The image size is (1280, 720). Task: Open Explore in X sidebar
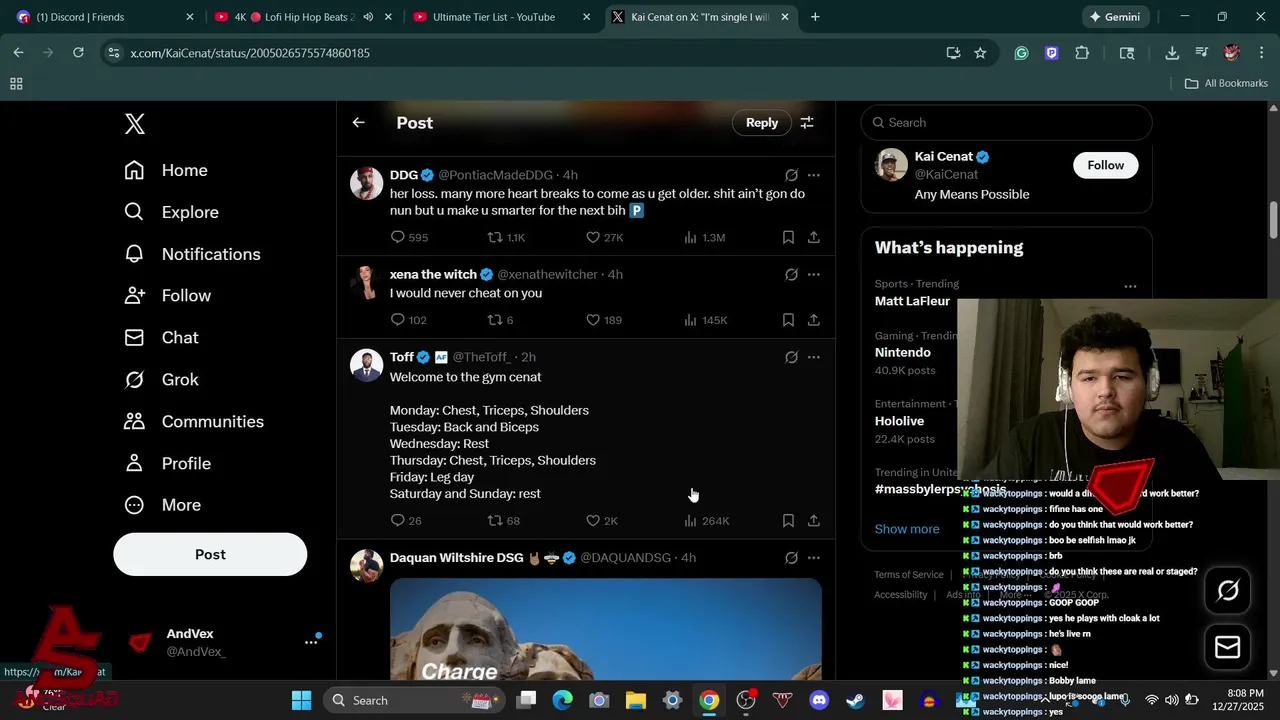pyautogui.click(x=171, y=212)
